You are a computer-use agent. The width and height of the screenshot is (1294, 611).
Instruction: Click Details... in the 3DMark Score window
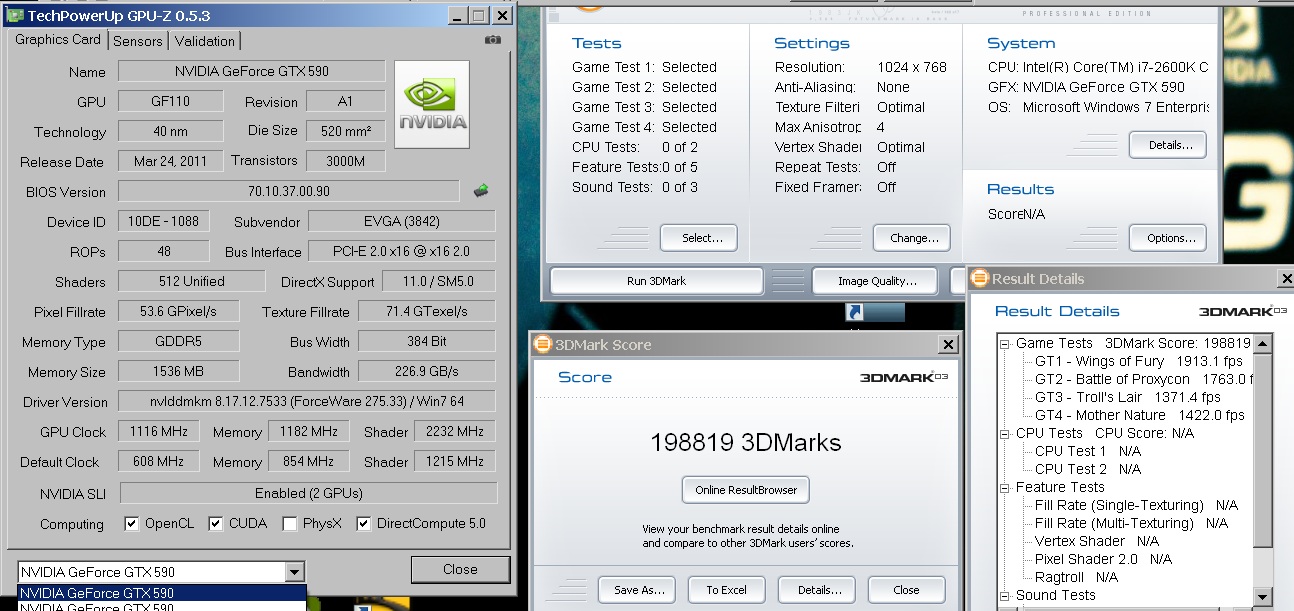pos(816,590)
